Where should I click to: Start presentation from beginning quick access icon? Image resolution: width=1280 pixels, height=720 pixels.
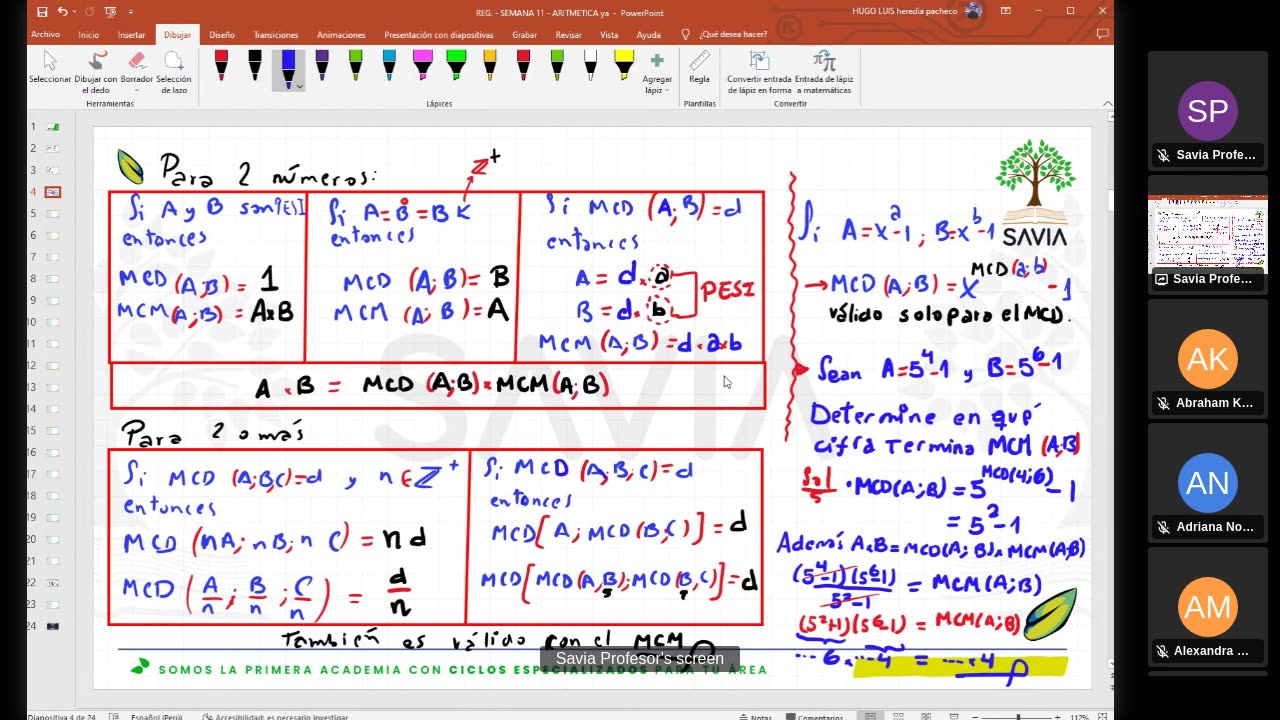110,12
